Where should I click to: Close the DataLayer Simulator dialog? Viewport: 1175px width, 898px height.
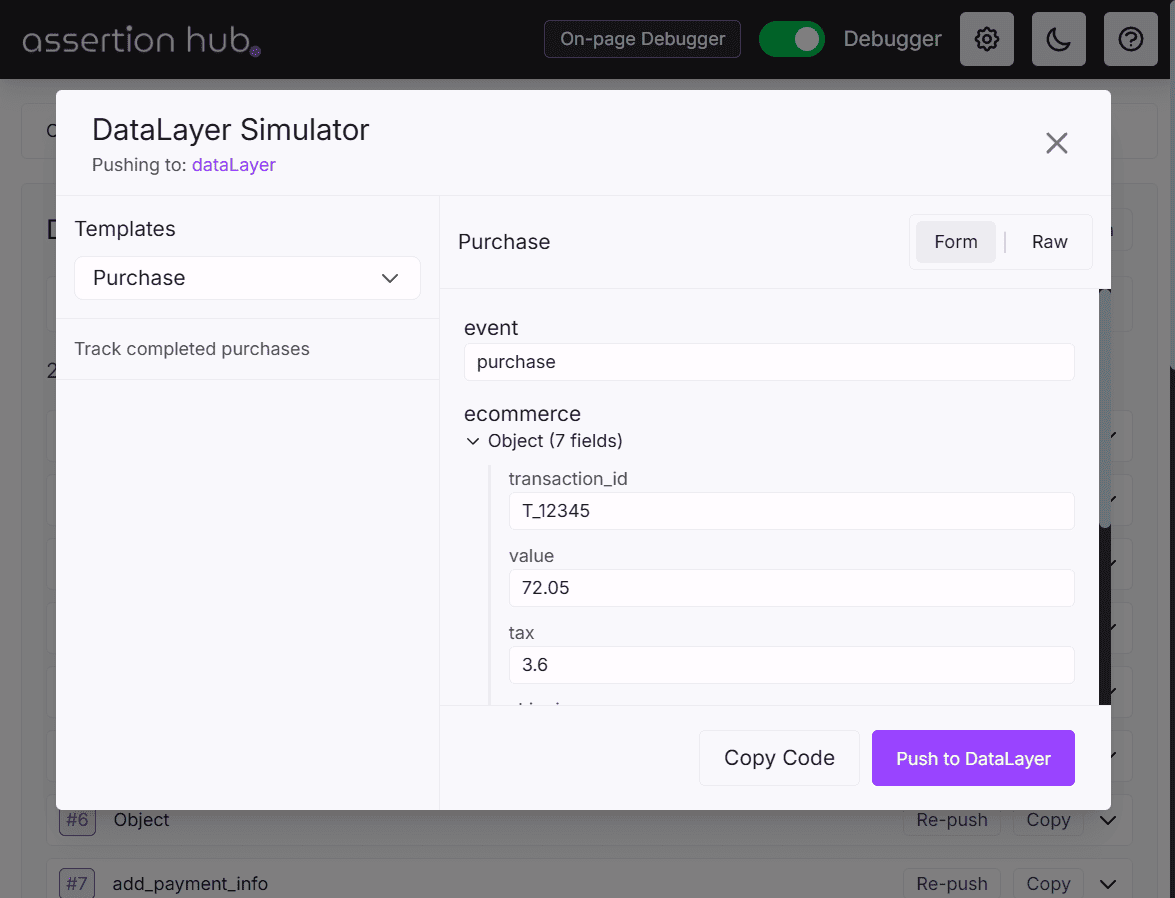pyautogui.click(x=1056, y=143)
